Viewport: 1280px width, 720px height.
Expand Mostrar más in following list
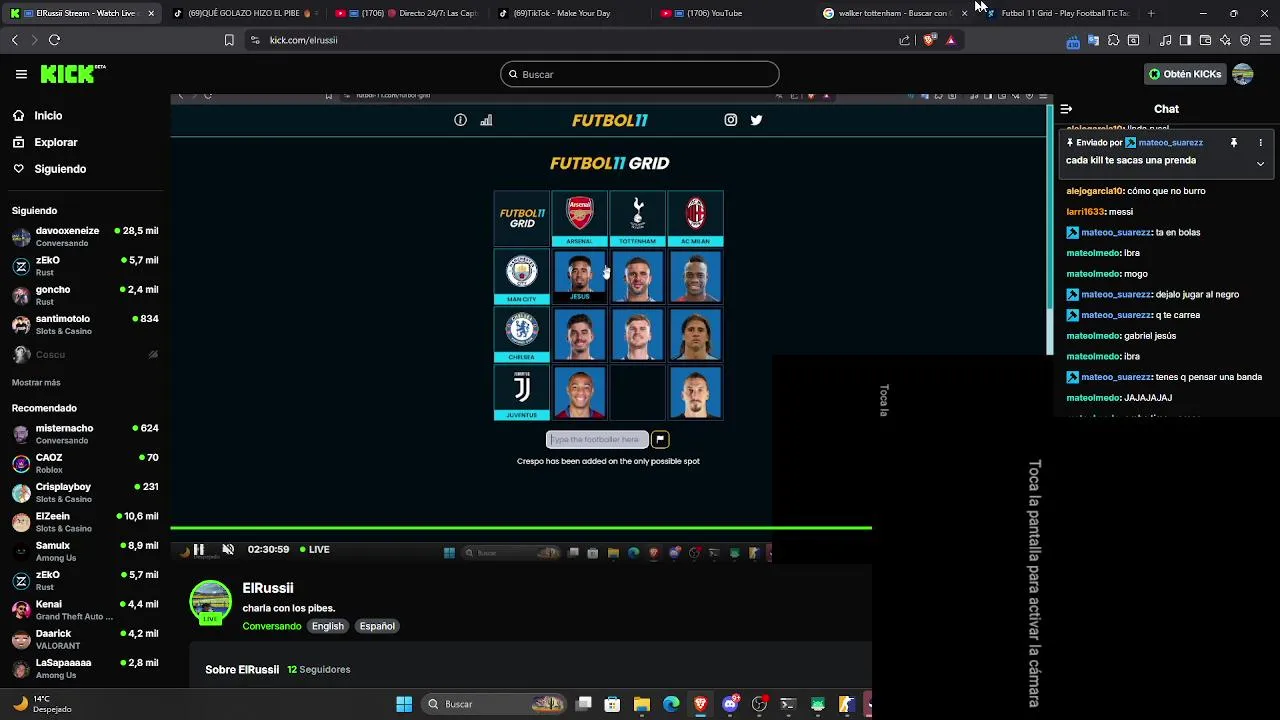(x=36, y=383)
